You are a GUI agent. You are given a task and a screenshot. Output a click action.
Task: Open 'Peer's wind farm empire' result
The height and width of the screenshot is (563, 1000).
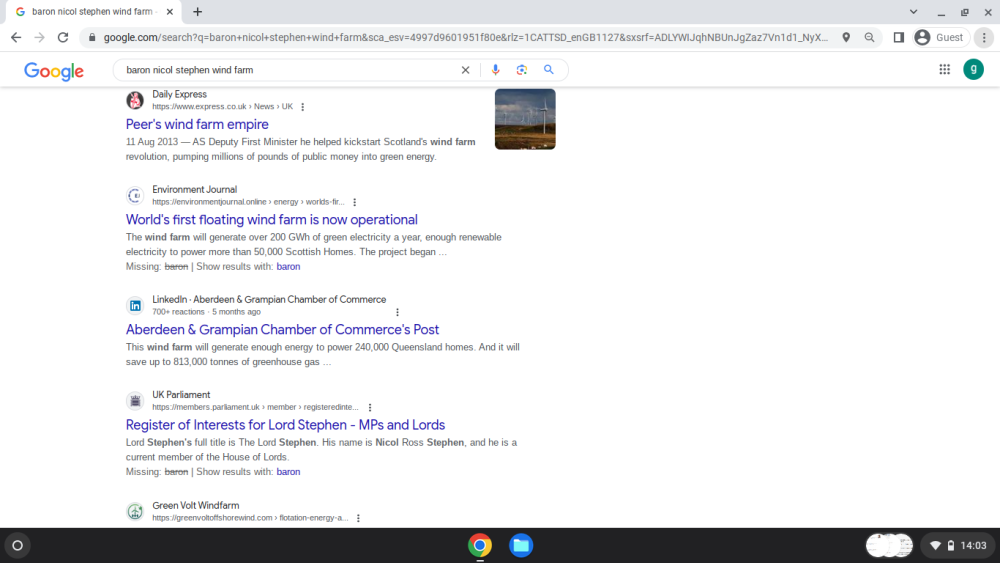click(197, 124)
